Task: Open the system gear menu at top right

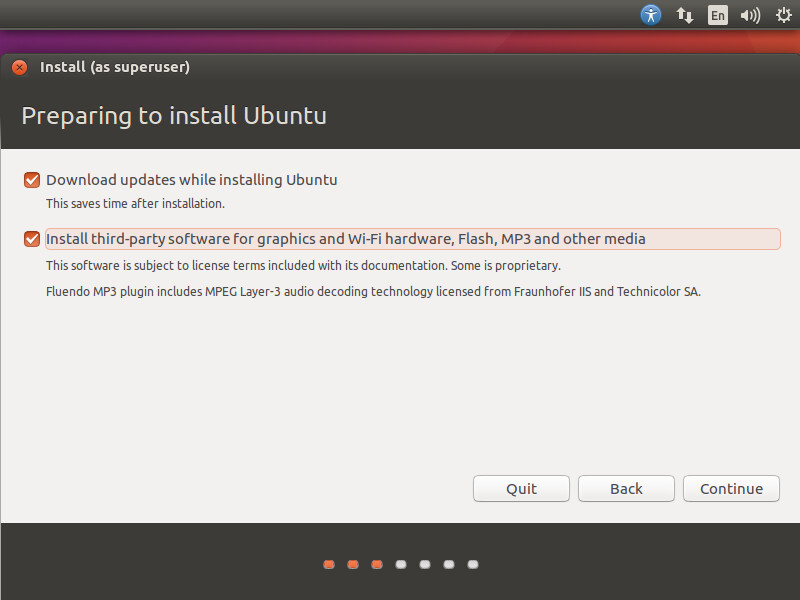Action: pyautogui.click(x=783, y=15)
